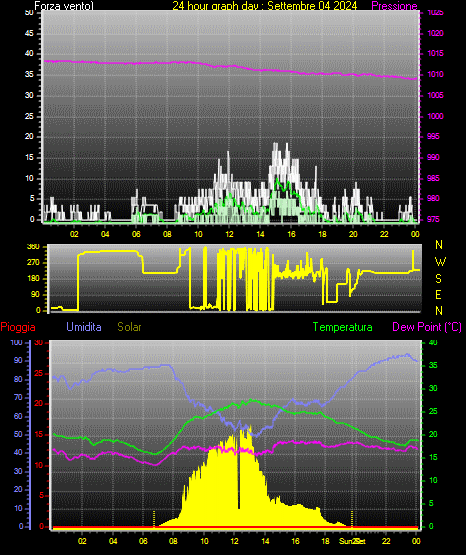Click the red 15 on the rain axis
Viewport: 466px width, 555px height.
39,435
